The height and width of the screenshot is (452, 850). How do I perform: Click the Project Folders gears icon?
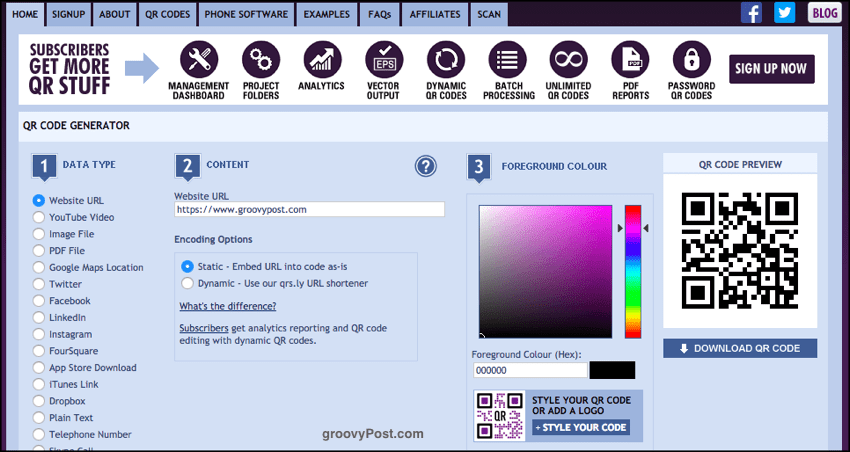261,60
